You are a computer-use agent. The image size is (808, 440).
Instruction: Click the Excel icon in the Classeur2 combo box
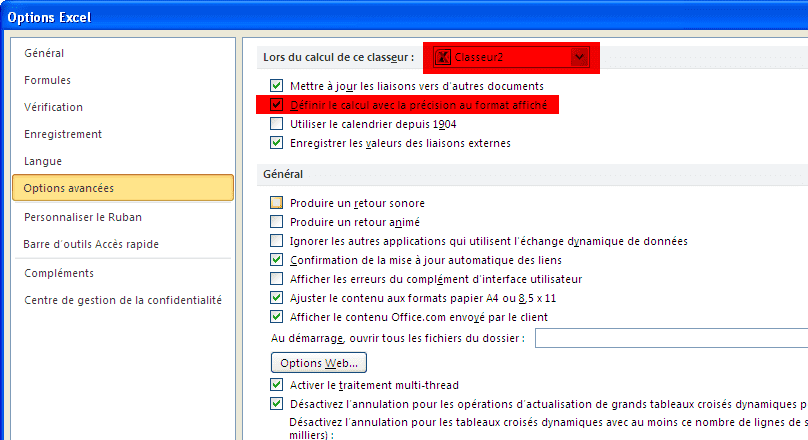pyautogui.click(x=443, y=57)
